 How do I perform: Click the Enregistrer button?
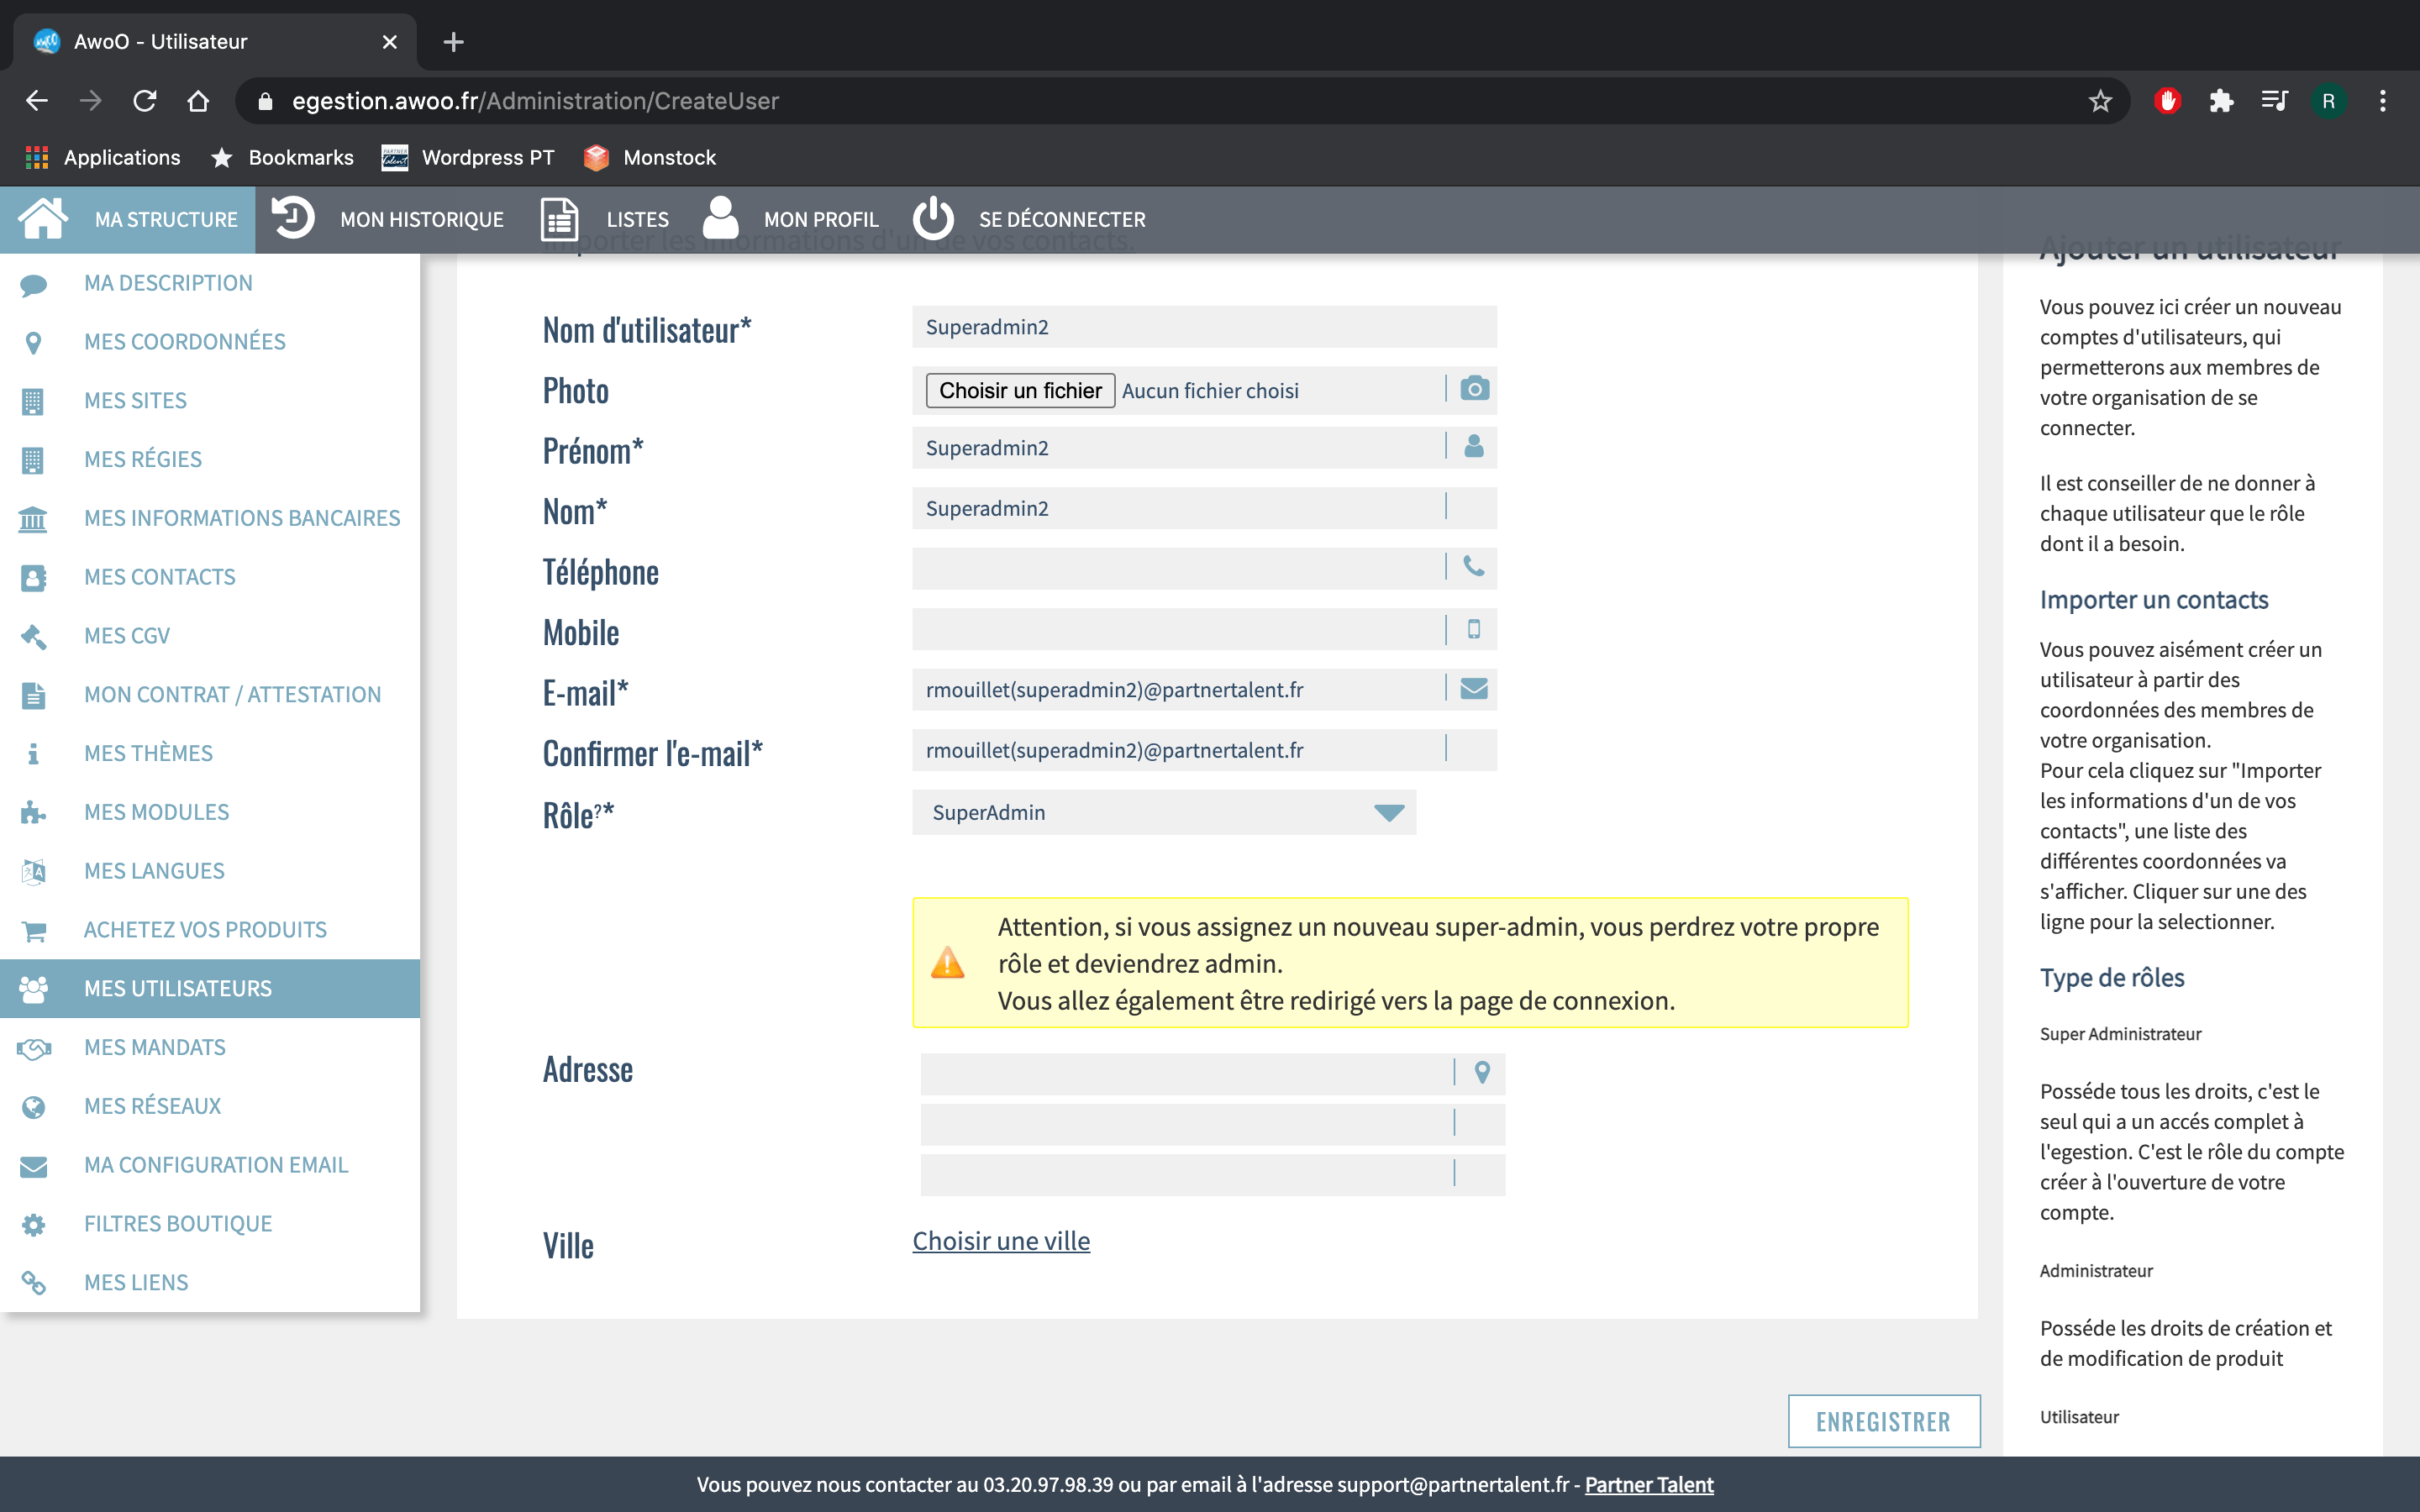pos(1883,1421)
